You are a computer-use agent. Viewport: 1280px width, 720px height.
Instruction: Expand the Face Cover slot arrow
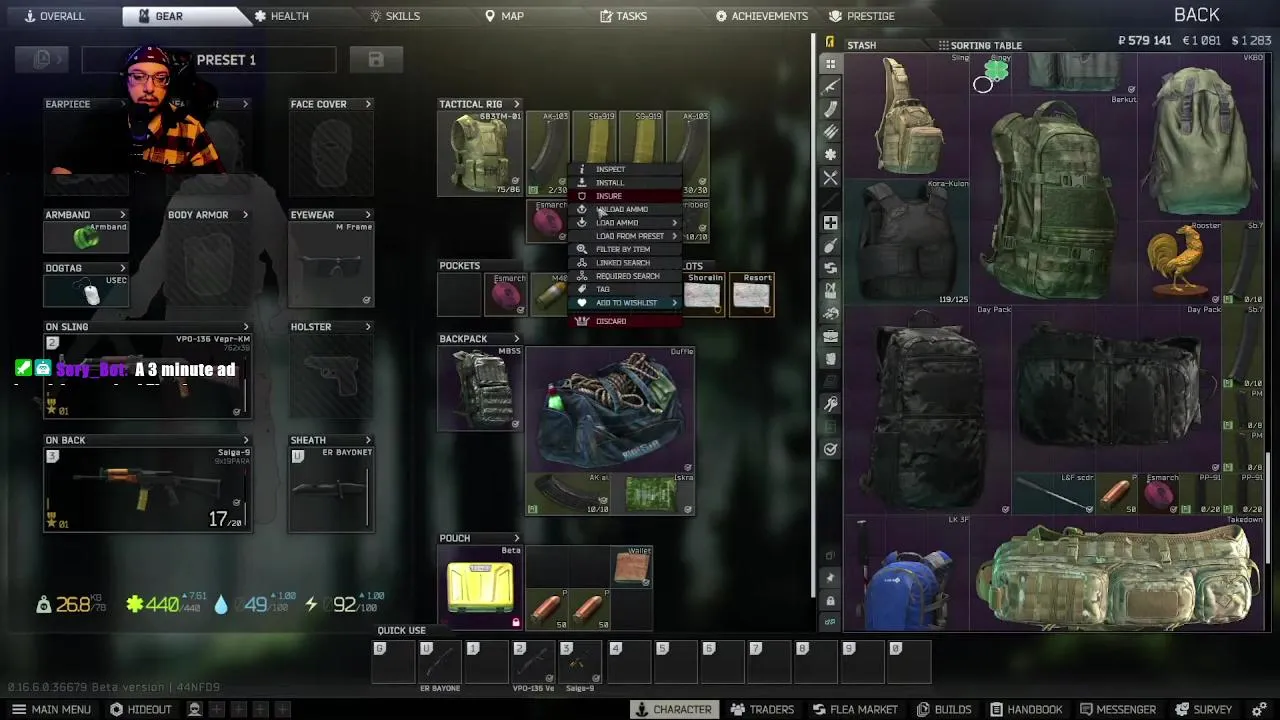[368, 104]
